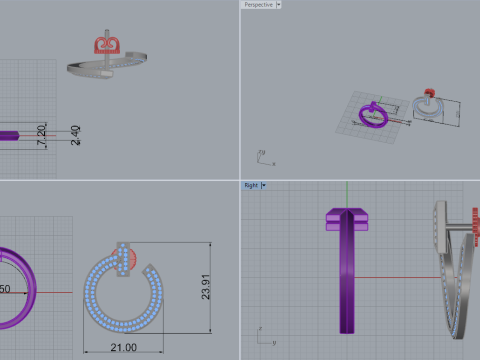Select the red butterfly earring back, top-left viewport
The image size is (480, 360).
[x=107, y=45]
